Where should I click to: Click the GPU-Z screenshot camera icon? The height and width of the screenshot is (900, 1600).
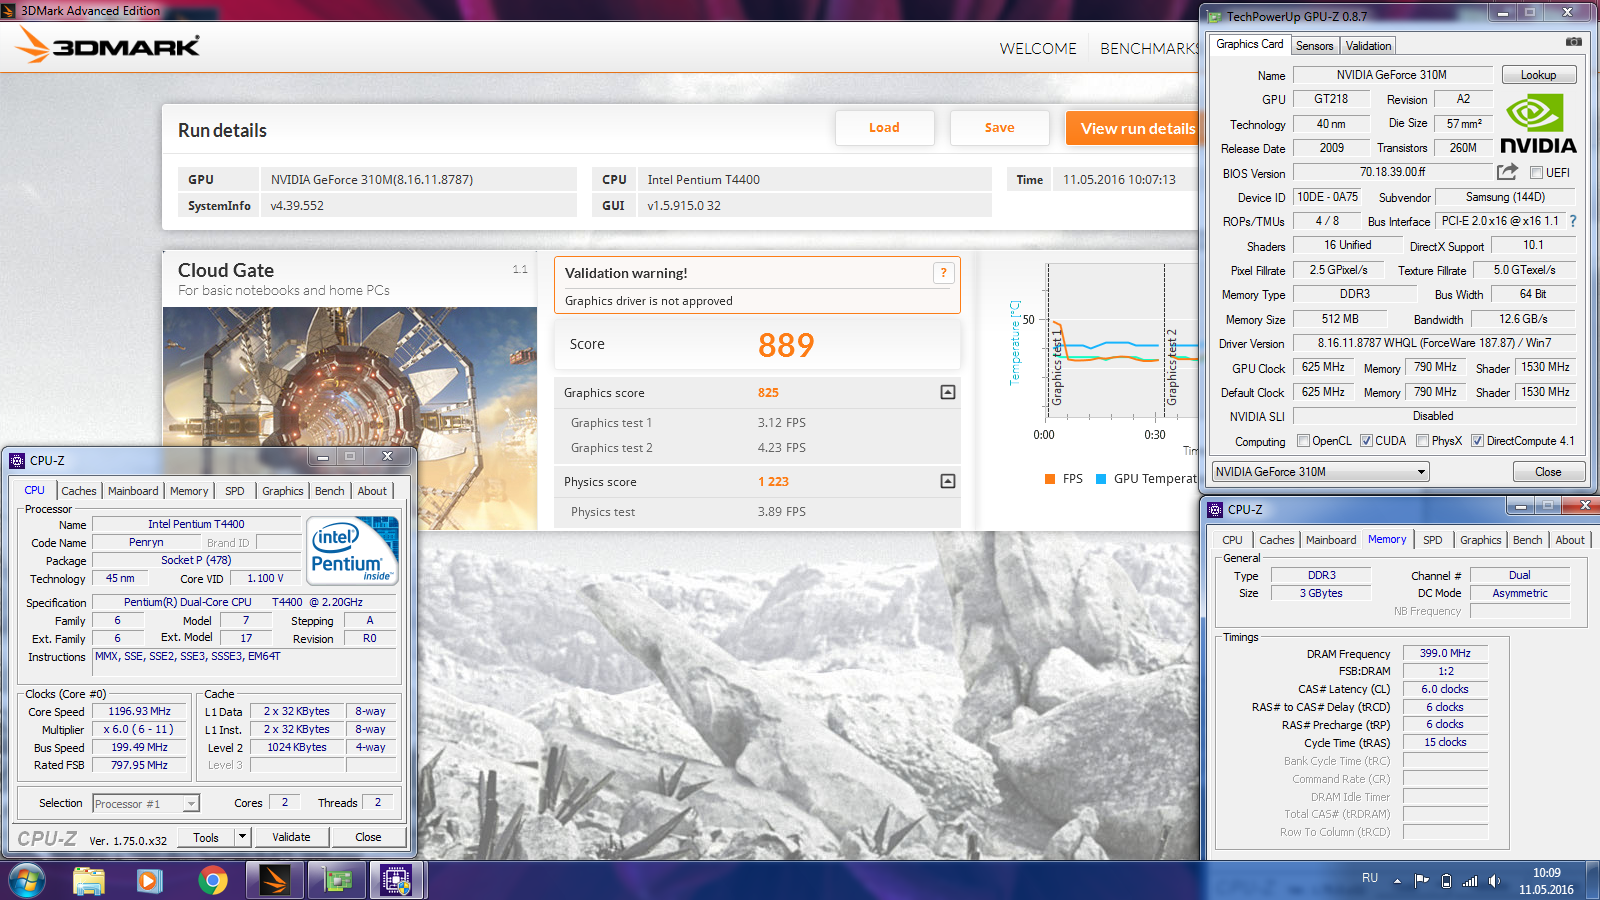point(1573,42)
